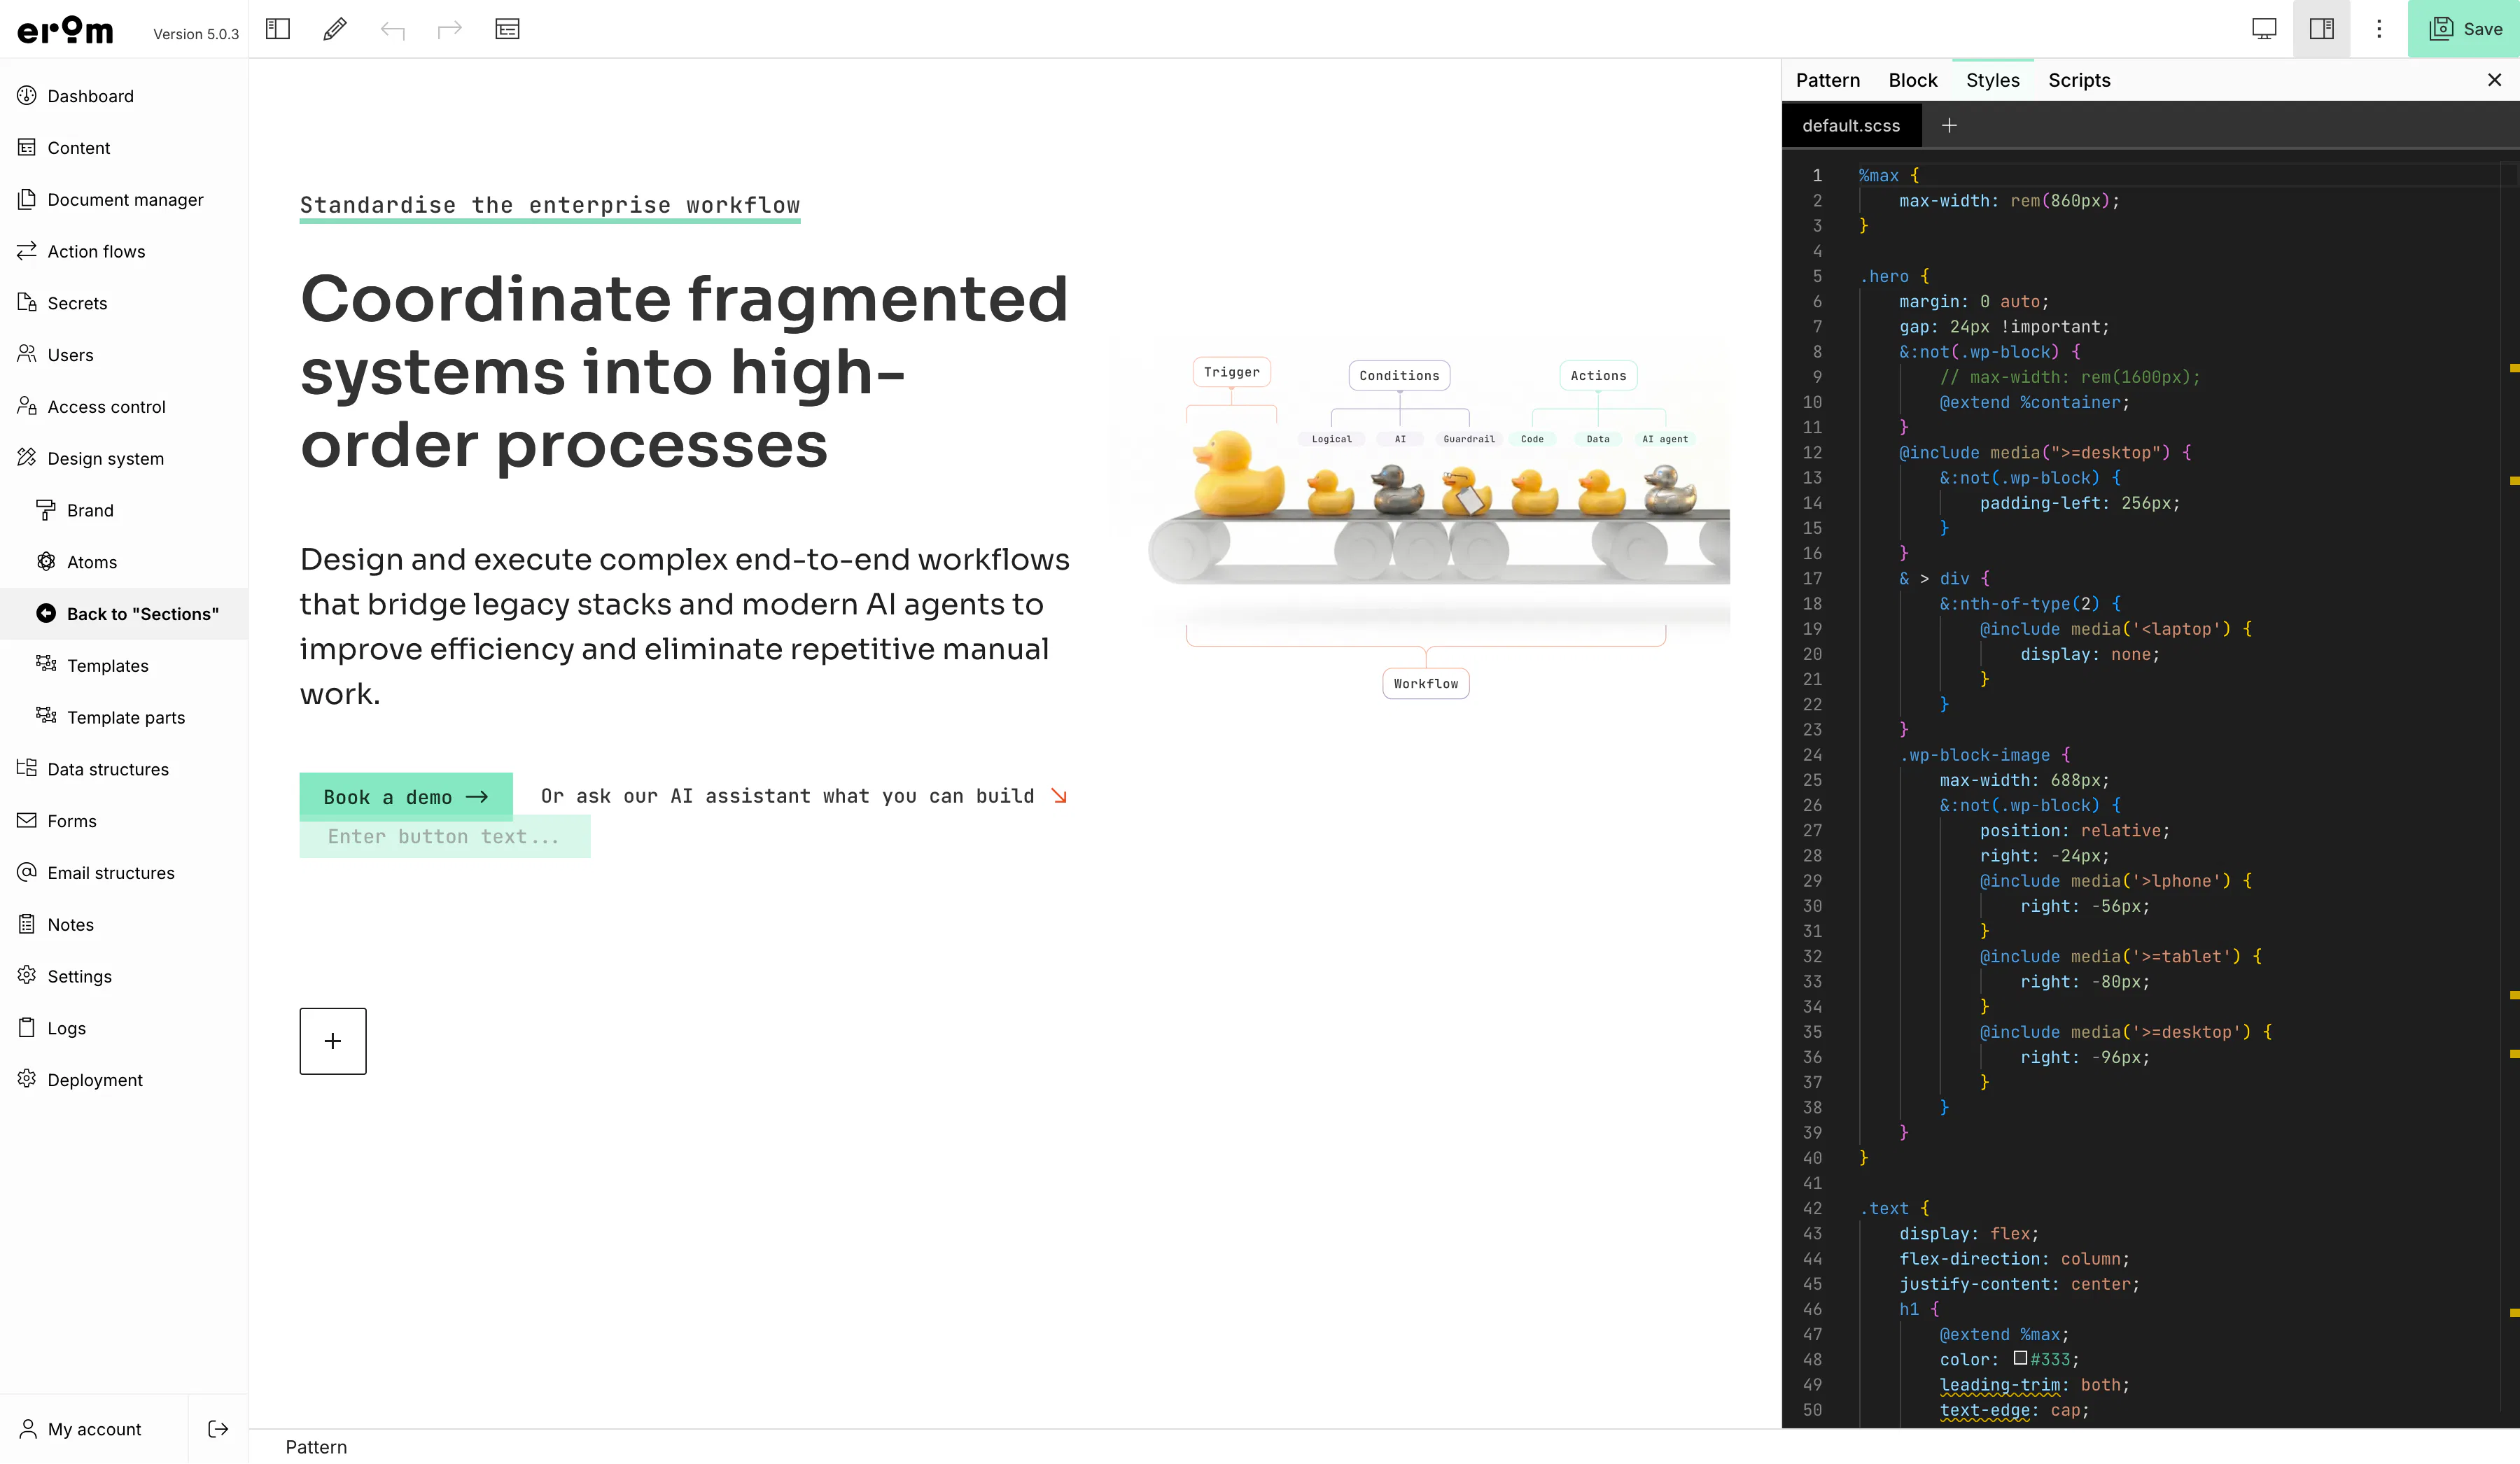This screenshot has width=2520, height=1464.
Task: Go to Dashboard
Action: tap(124, 96)
